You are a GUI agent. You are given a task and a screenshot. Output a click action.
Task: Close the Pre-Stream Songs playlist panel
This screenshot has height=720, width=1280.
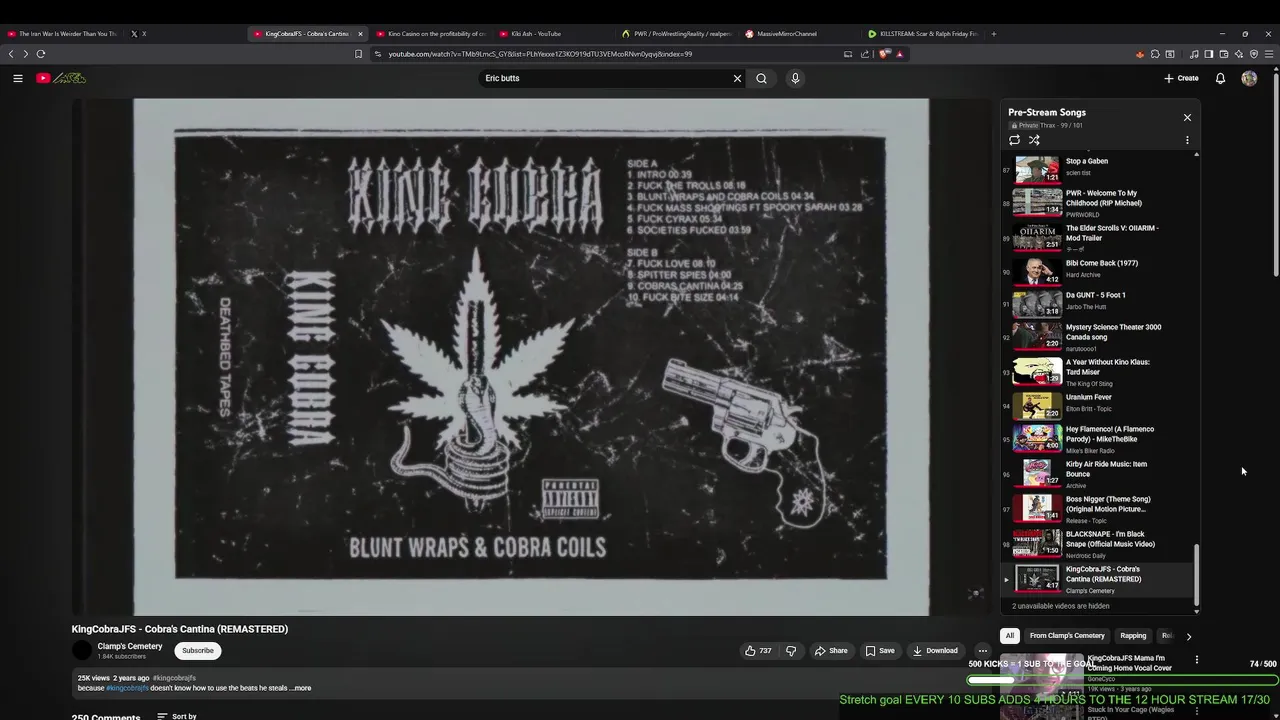(1187, 117)
